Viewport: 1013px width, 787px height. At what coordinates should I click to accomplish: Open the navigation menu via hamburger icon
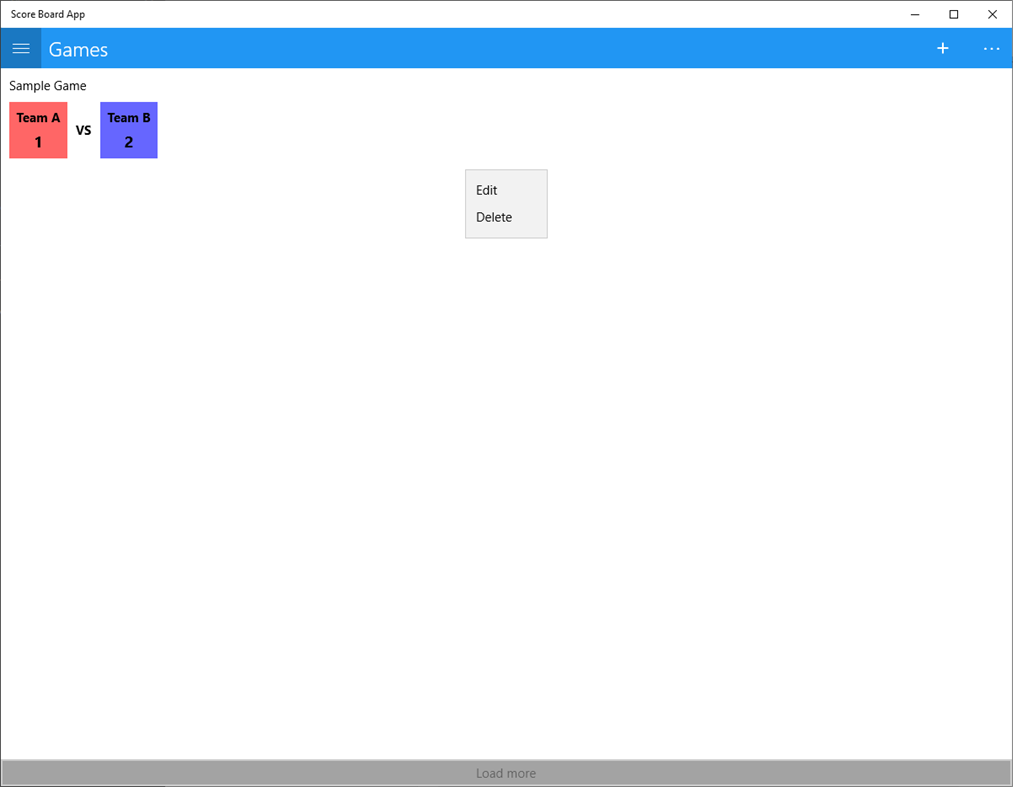(x=20, y=47)
